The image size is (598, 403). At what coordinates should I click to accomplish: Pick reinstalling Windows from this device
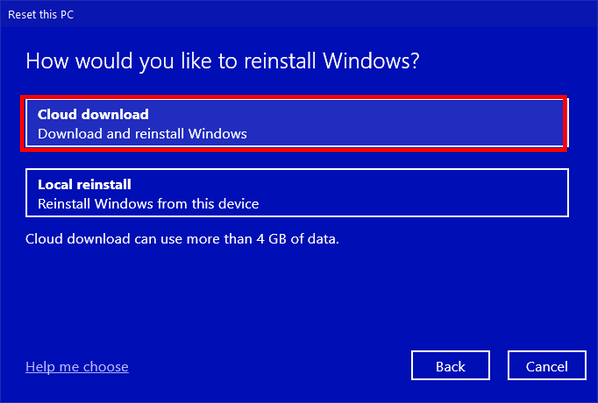(297, 193)
